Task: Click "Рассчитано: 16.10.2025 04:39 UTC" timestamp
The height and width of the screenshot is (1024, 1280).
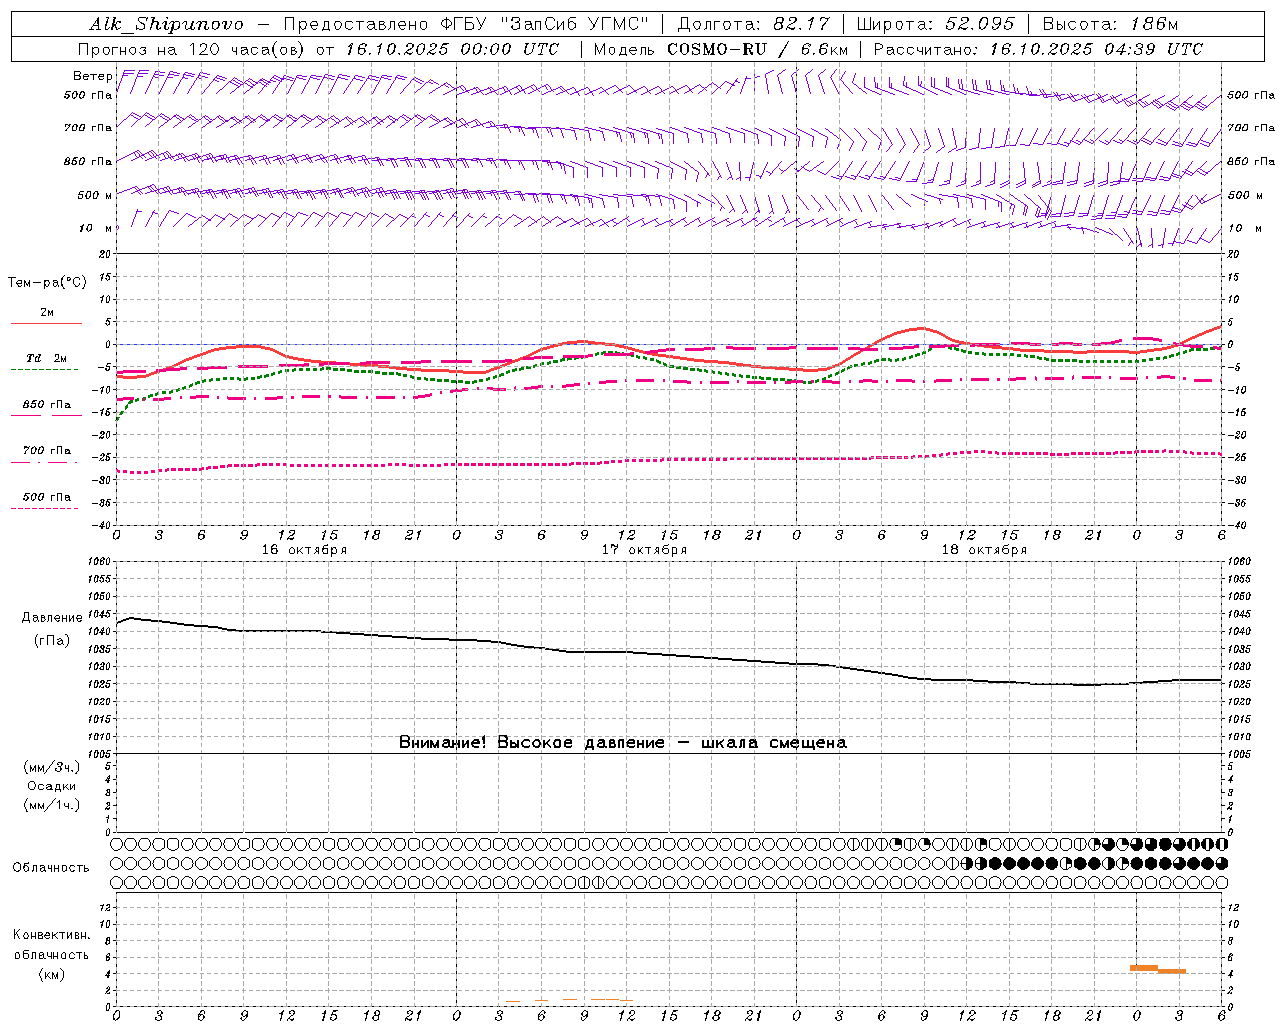Action: tap(1038, 49)
